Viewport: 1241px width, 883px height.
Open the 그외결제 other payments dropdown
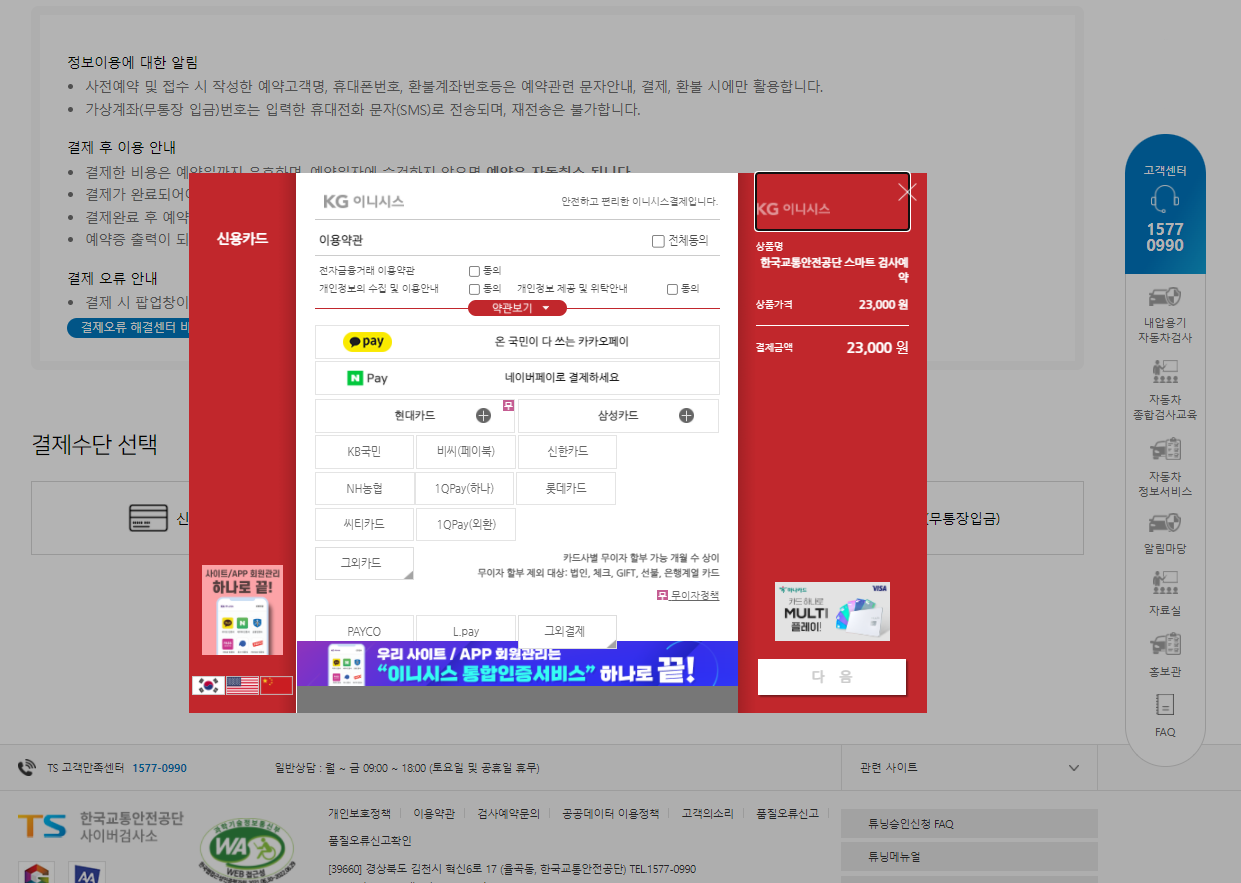[x=567, y=631]
